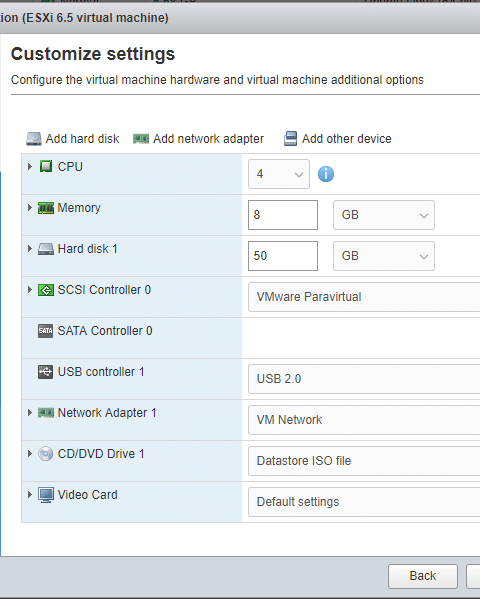Image resolution: width=480 pixels, height=599 pixels.
Task: Open the Hard disk unit GB dropdown
Action: click(384, 256)
